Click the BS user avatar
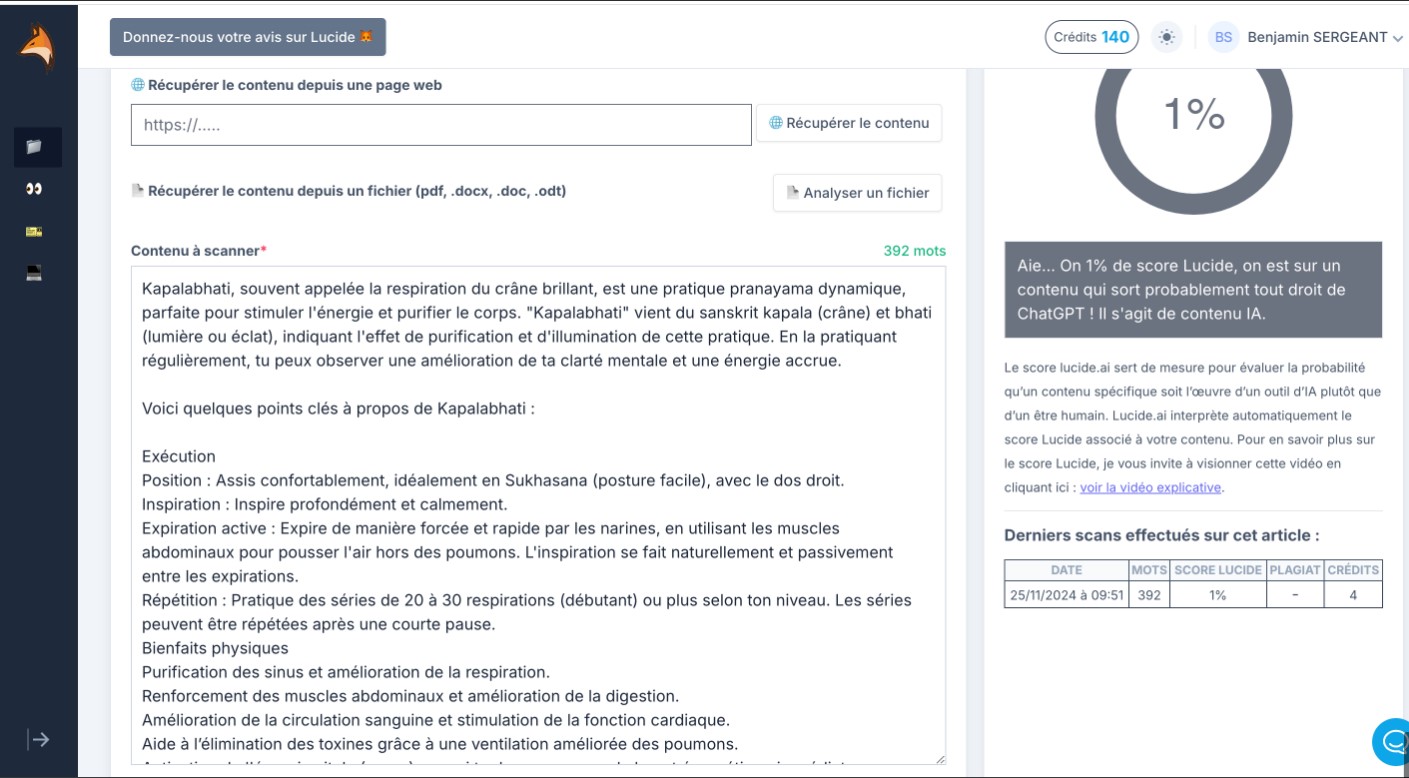1409x778 pixels. [x=1223, y=37]
